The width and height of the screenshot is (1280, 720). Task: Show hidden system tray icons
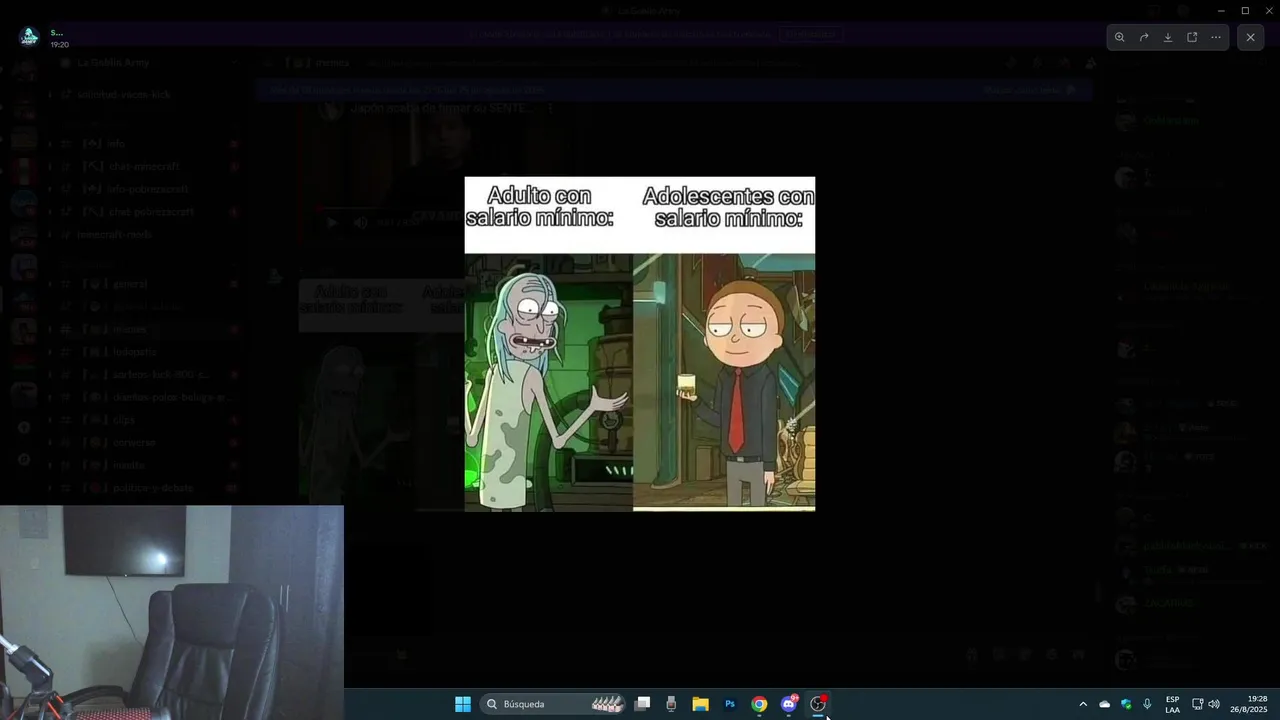(1083, 704)
